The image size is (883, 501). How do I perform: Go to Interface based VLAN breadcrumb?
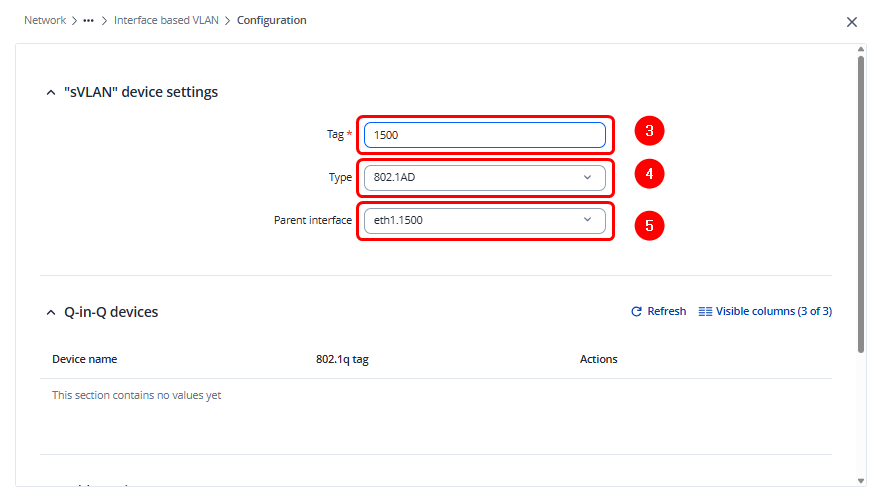click(166, 21)
